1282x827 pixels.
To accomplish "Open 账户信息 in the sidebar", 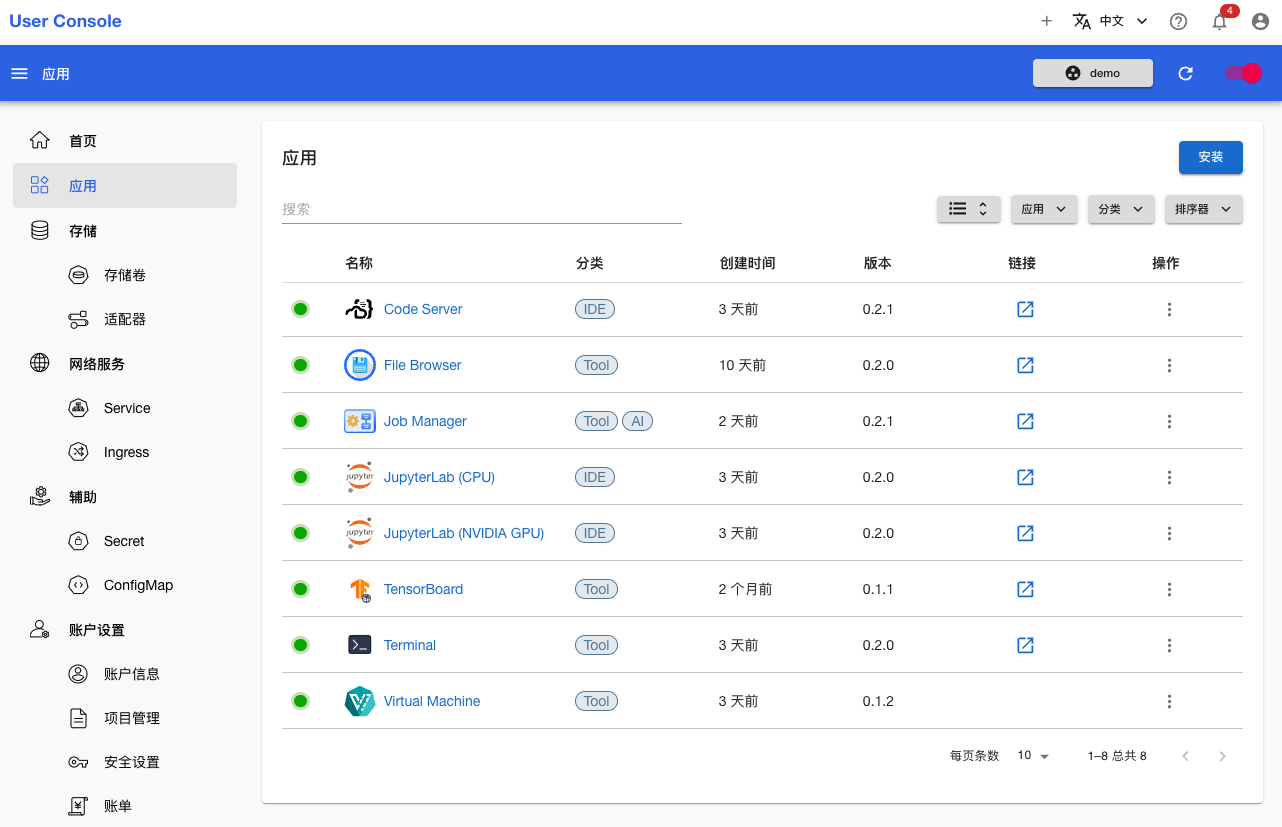I will 125,674.
